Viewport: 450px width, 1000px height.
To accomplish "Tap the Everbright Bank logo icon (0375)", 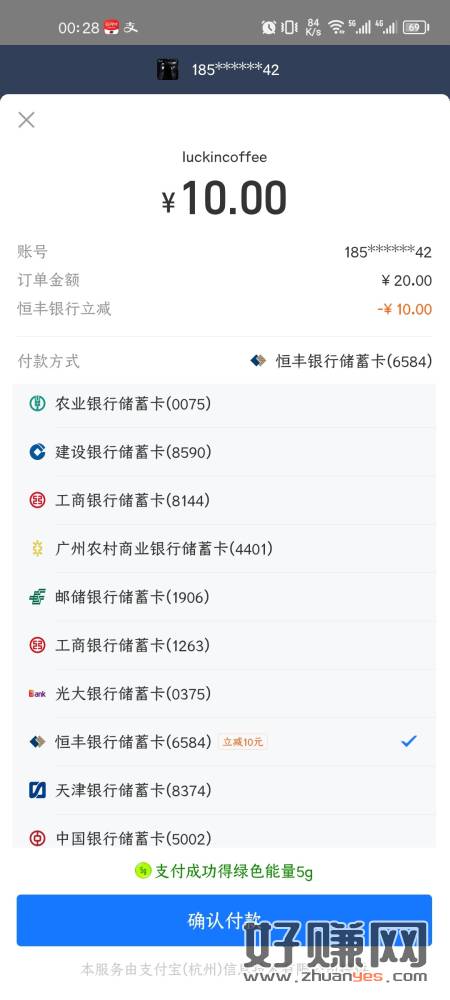I will tap(38, 694).
